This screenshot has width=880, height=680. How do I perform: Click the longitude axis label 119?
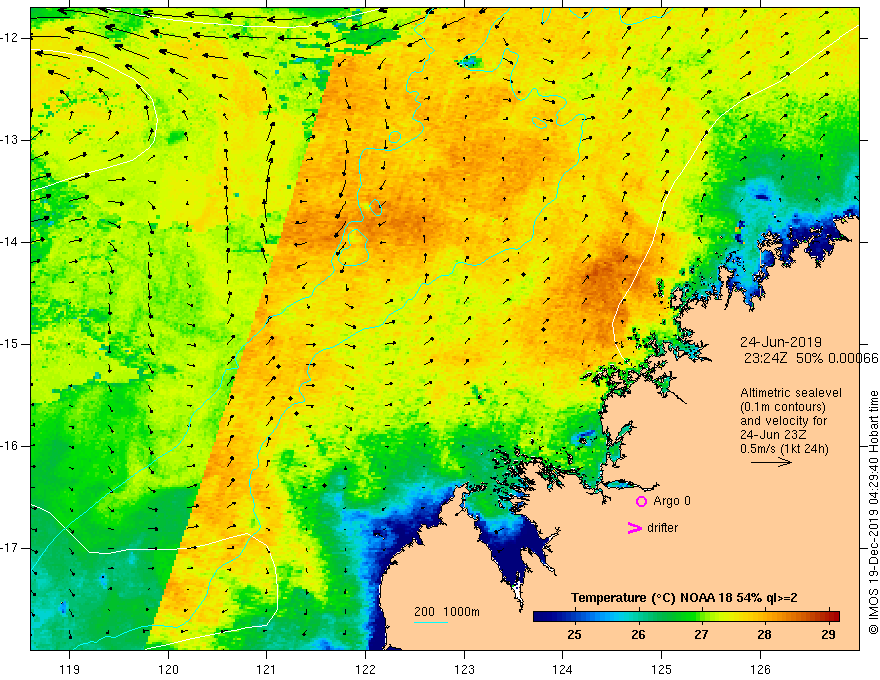70,669
